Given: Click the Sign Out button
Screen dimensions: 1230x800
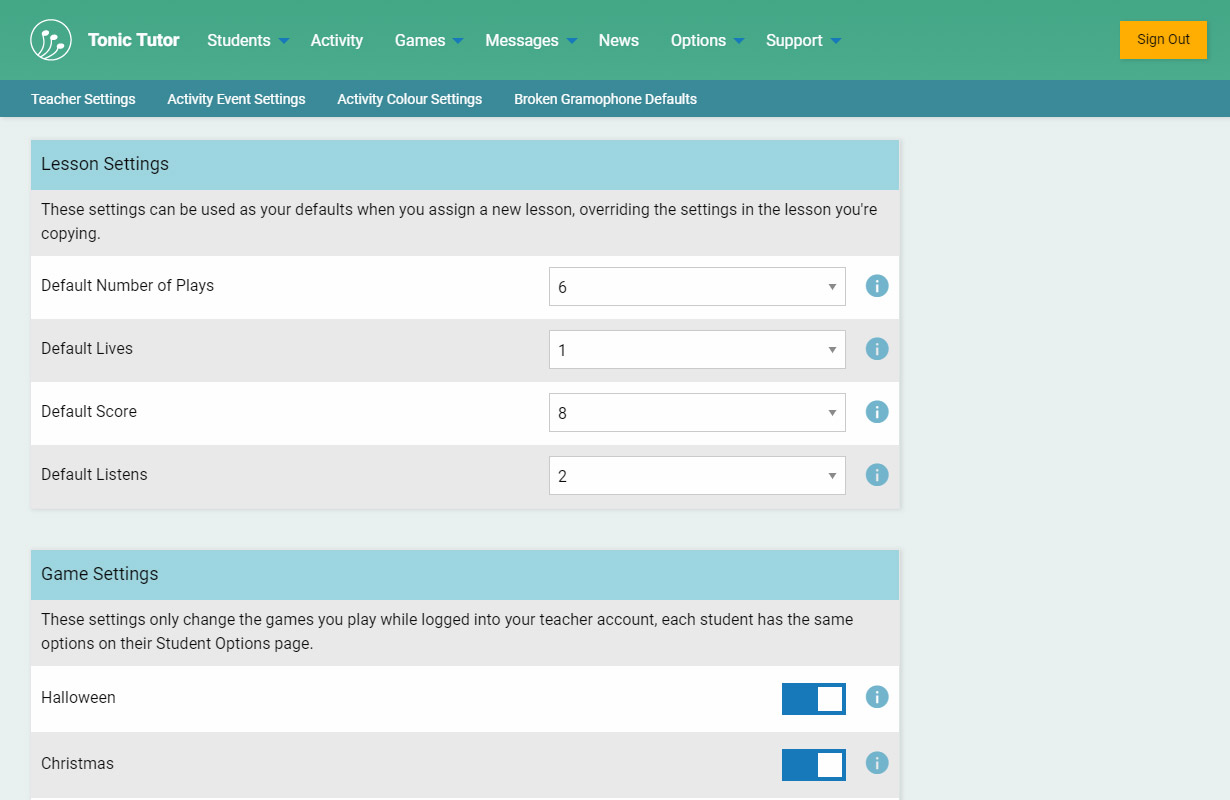Looking at the screenshot, I should (x=1163, y=40).
